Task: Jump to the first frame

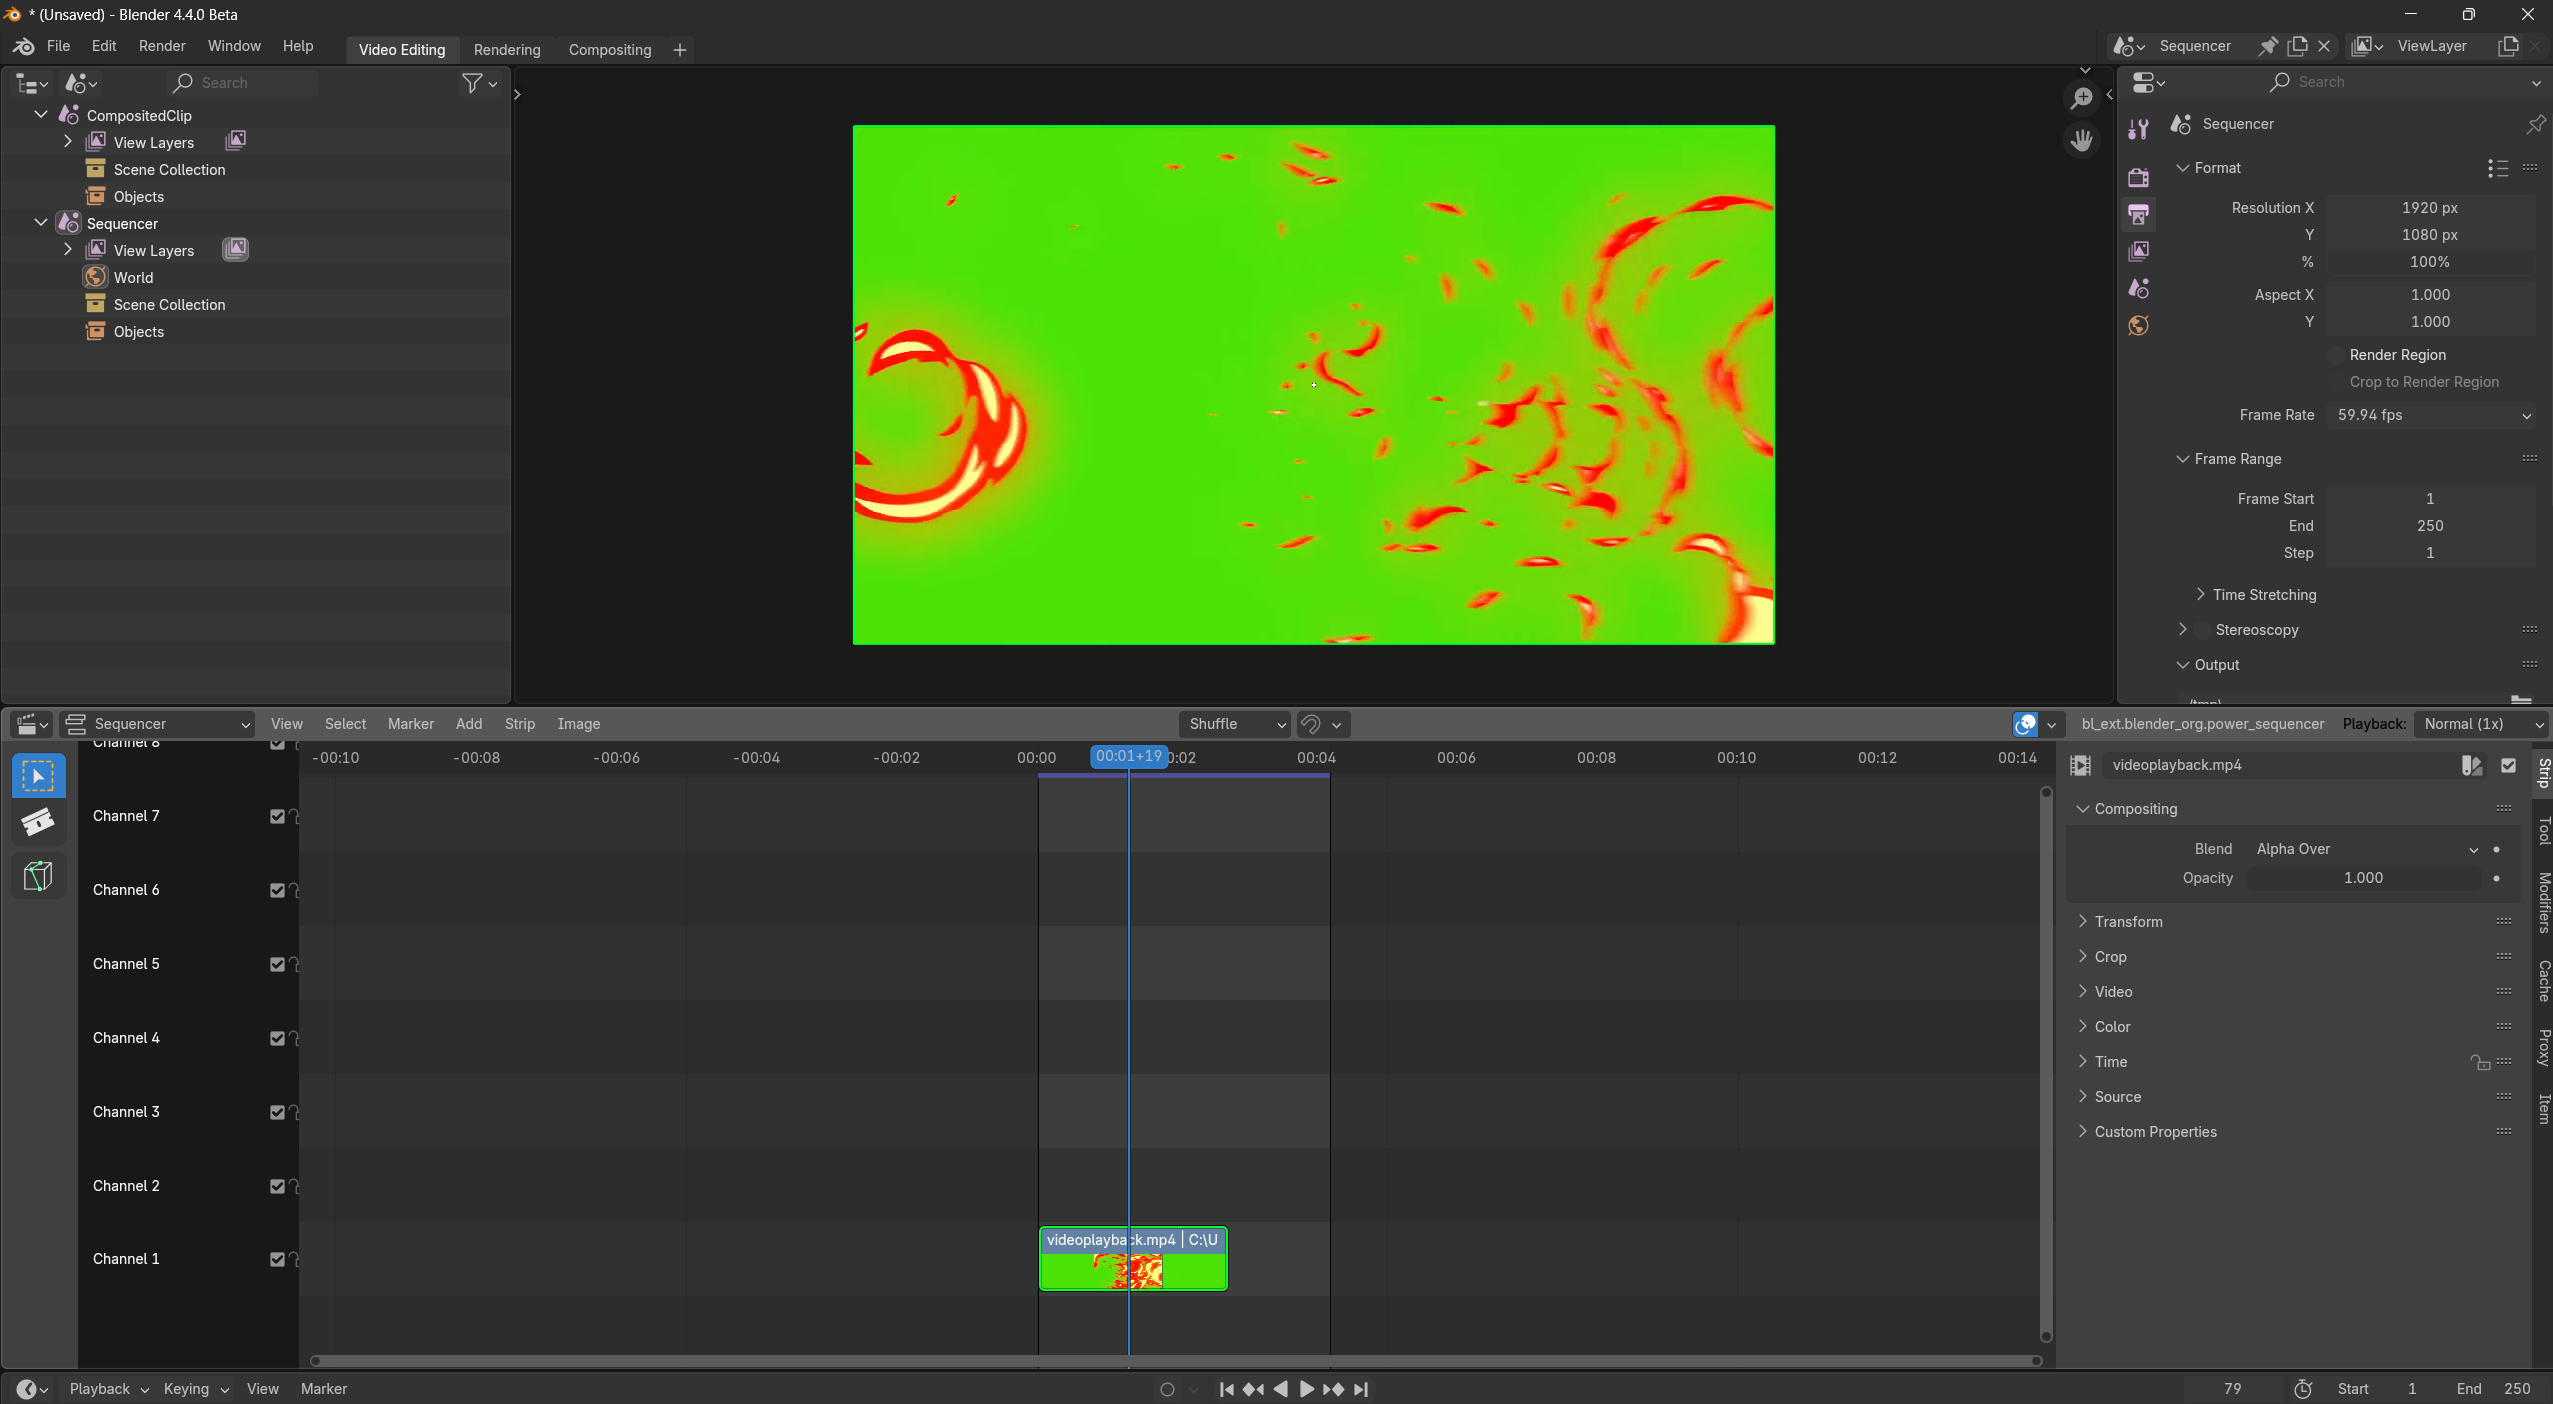Action: [x=1226, y=1389]
